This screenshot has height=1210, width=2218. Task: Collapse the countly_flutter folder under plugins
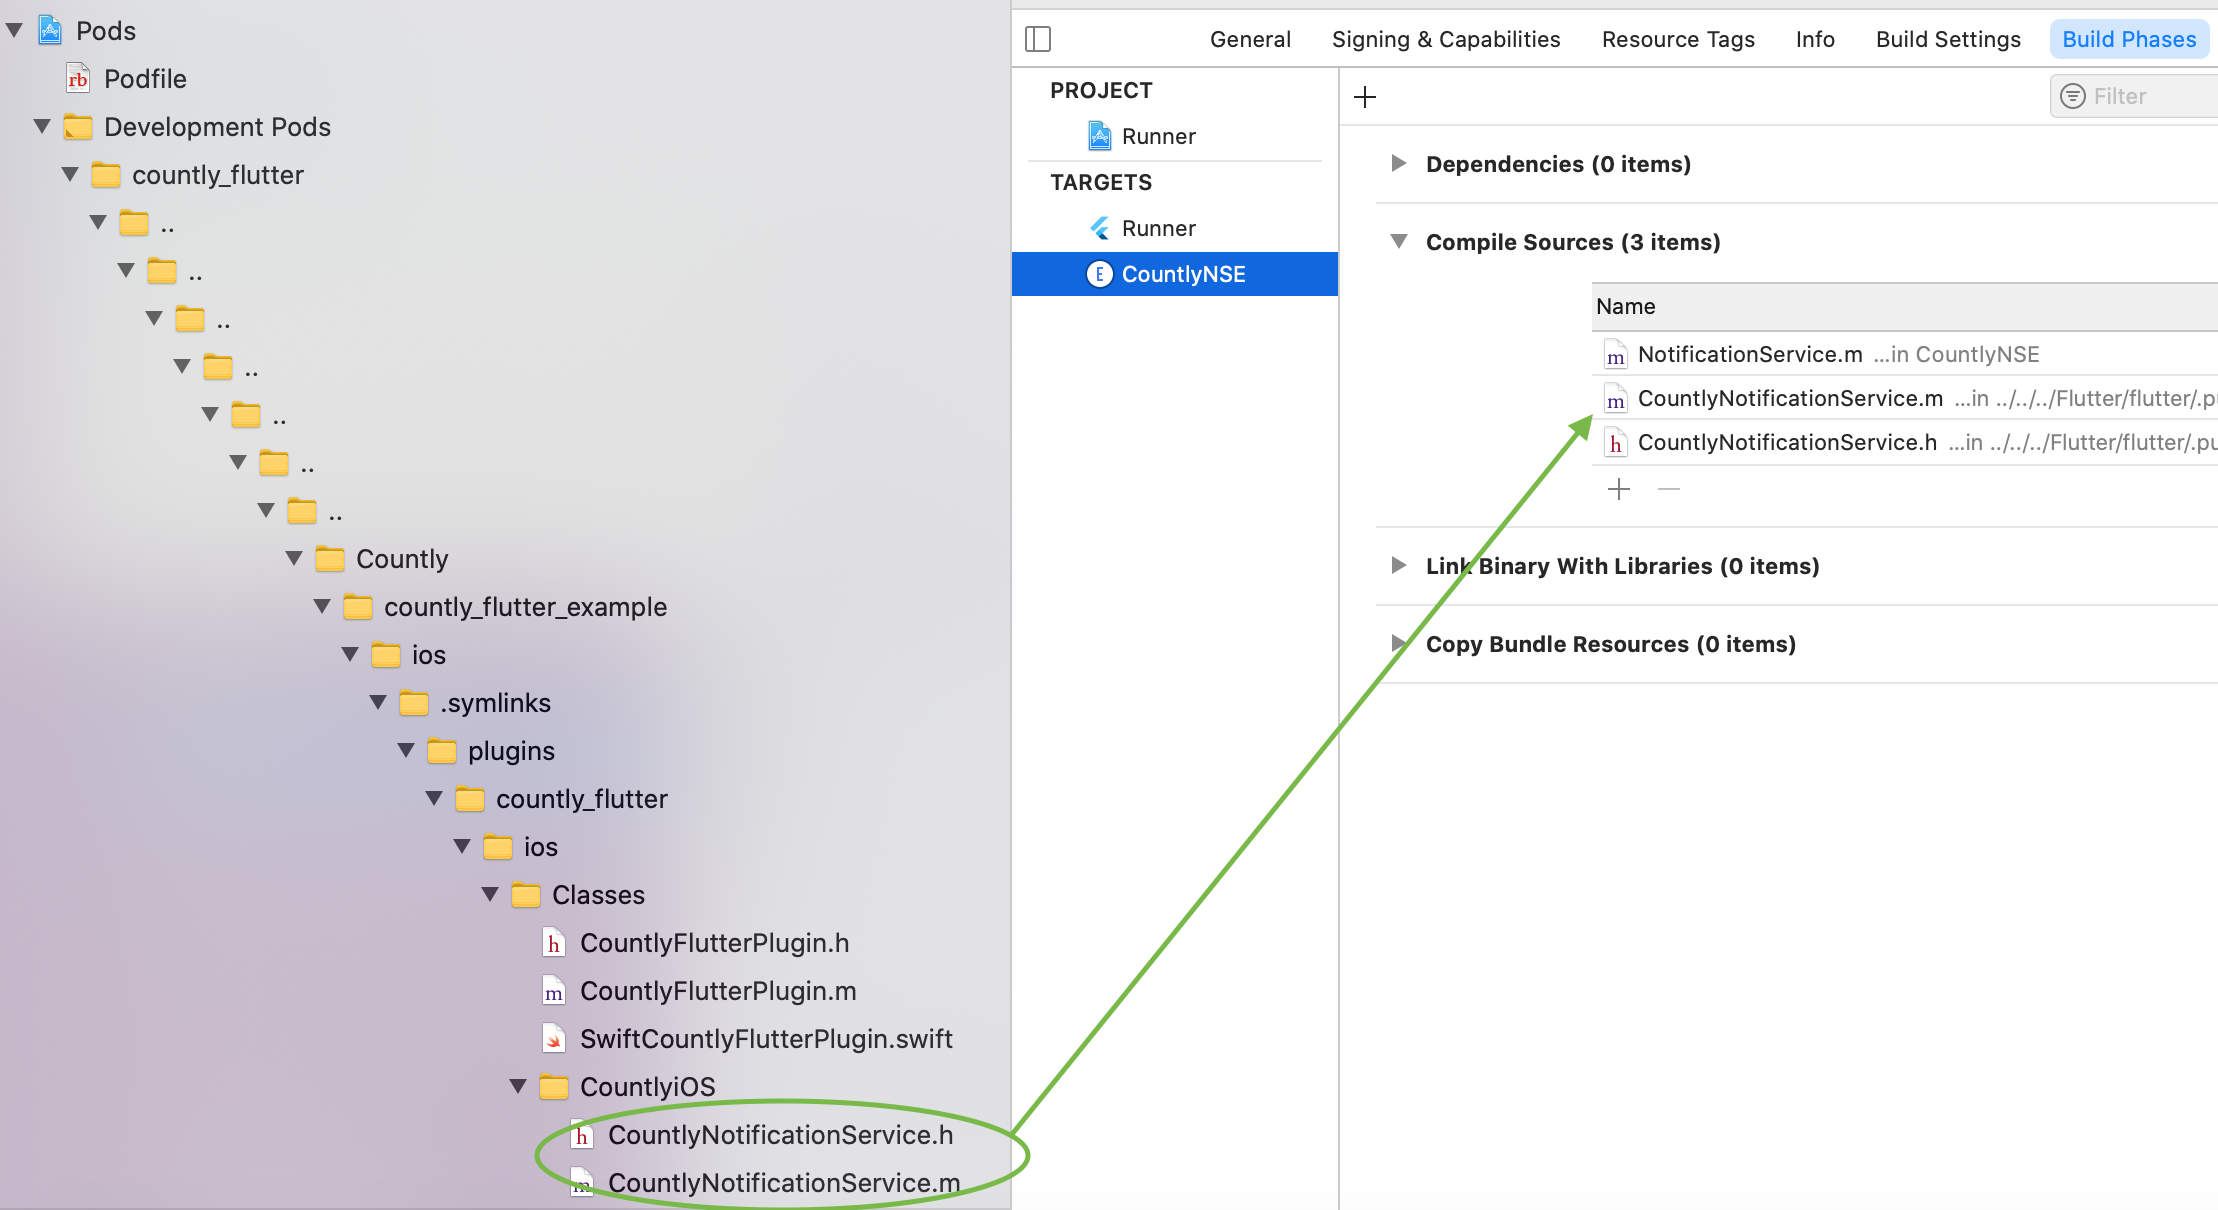click(434, 798)
